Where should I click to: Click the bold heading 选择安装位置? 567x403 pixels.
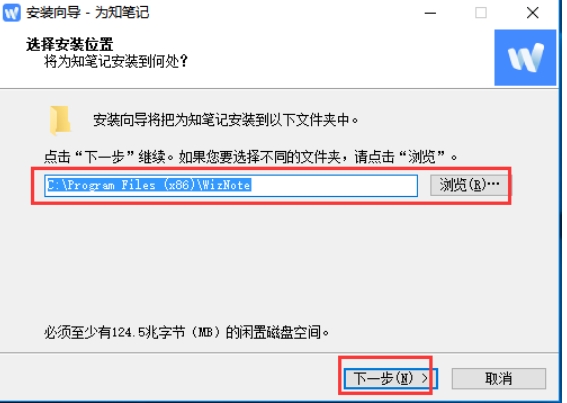pos(69,44)
